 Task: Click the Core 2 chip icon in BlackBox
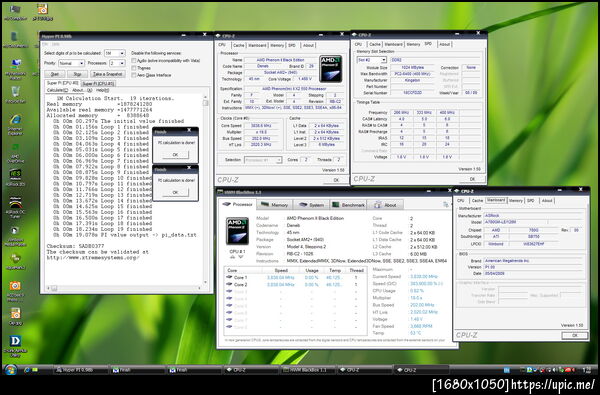(230, 284)
